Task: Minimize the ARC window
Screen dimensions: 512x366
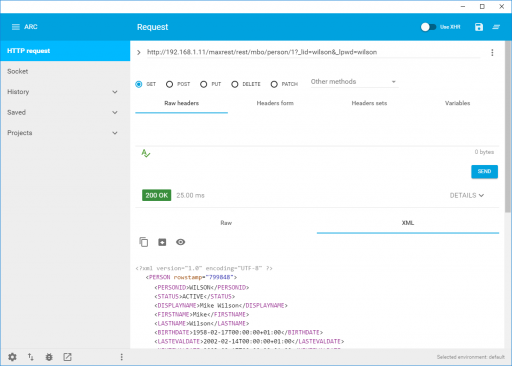Action: point(463,7)
